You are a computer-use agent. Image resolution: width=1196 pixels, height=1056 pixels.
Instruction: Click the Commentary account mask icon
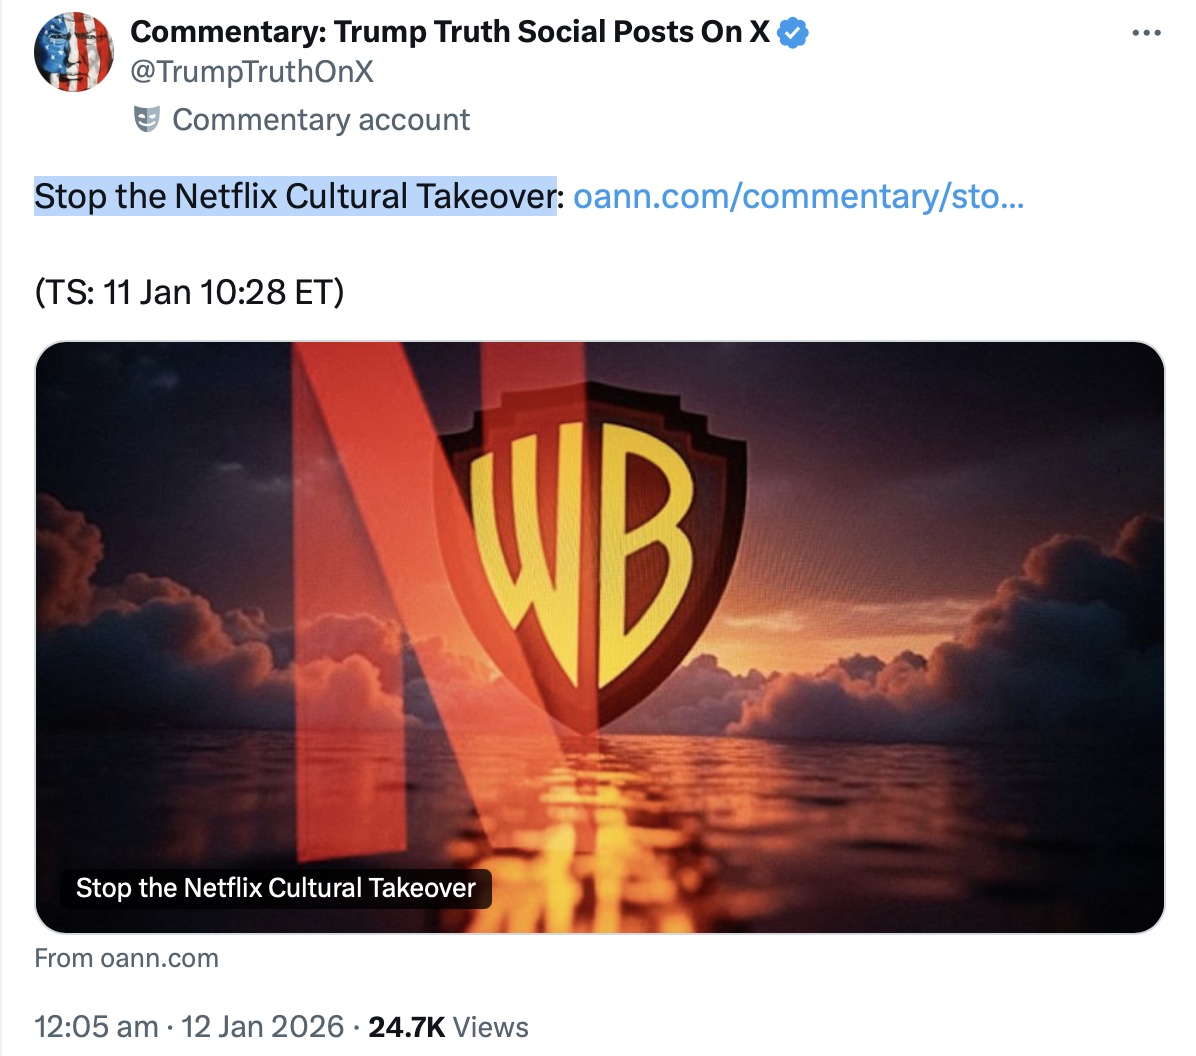click(x=147, y=120)
